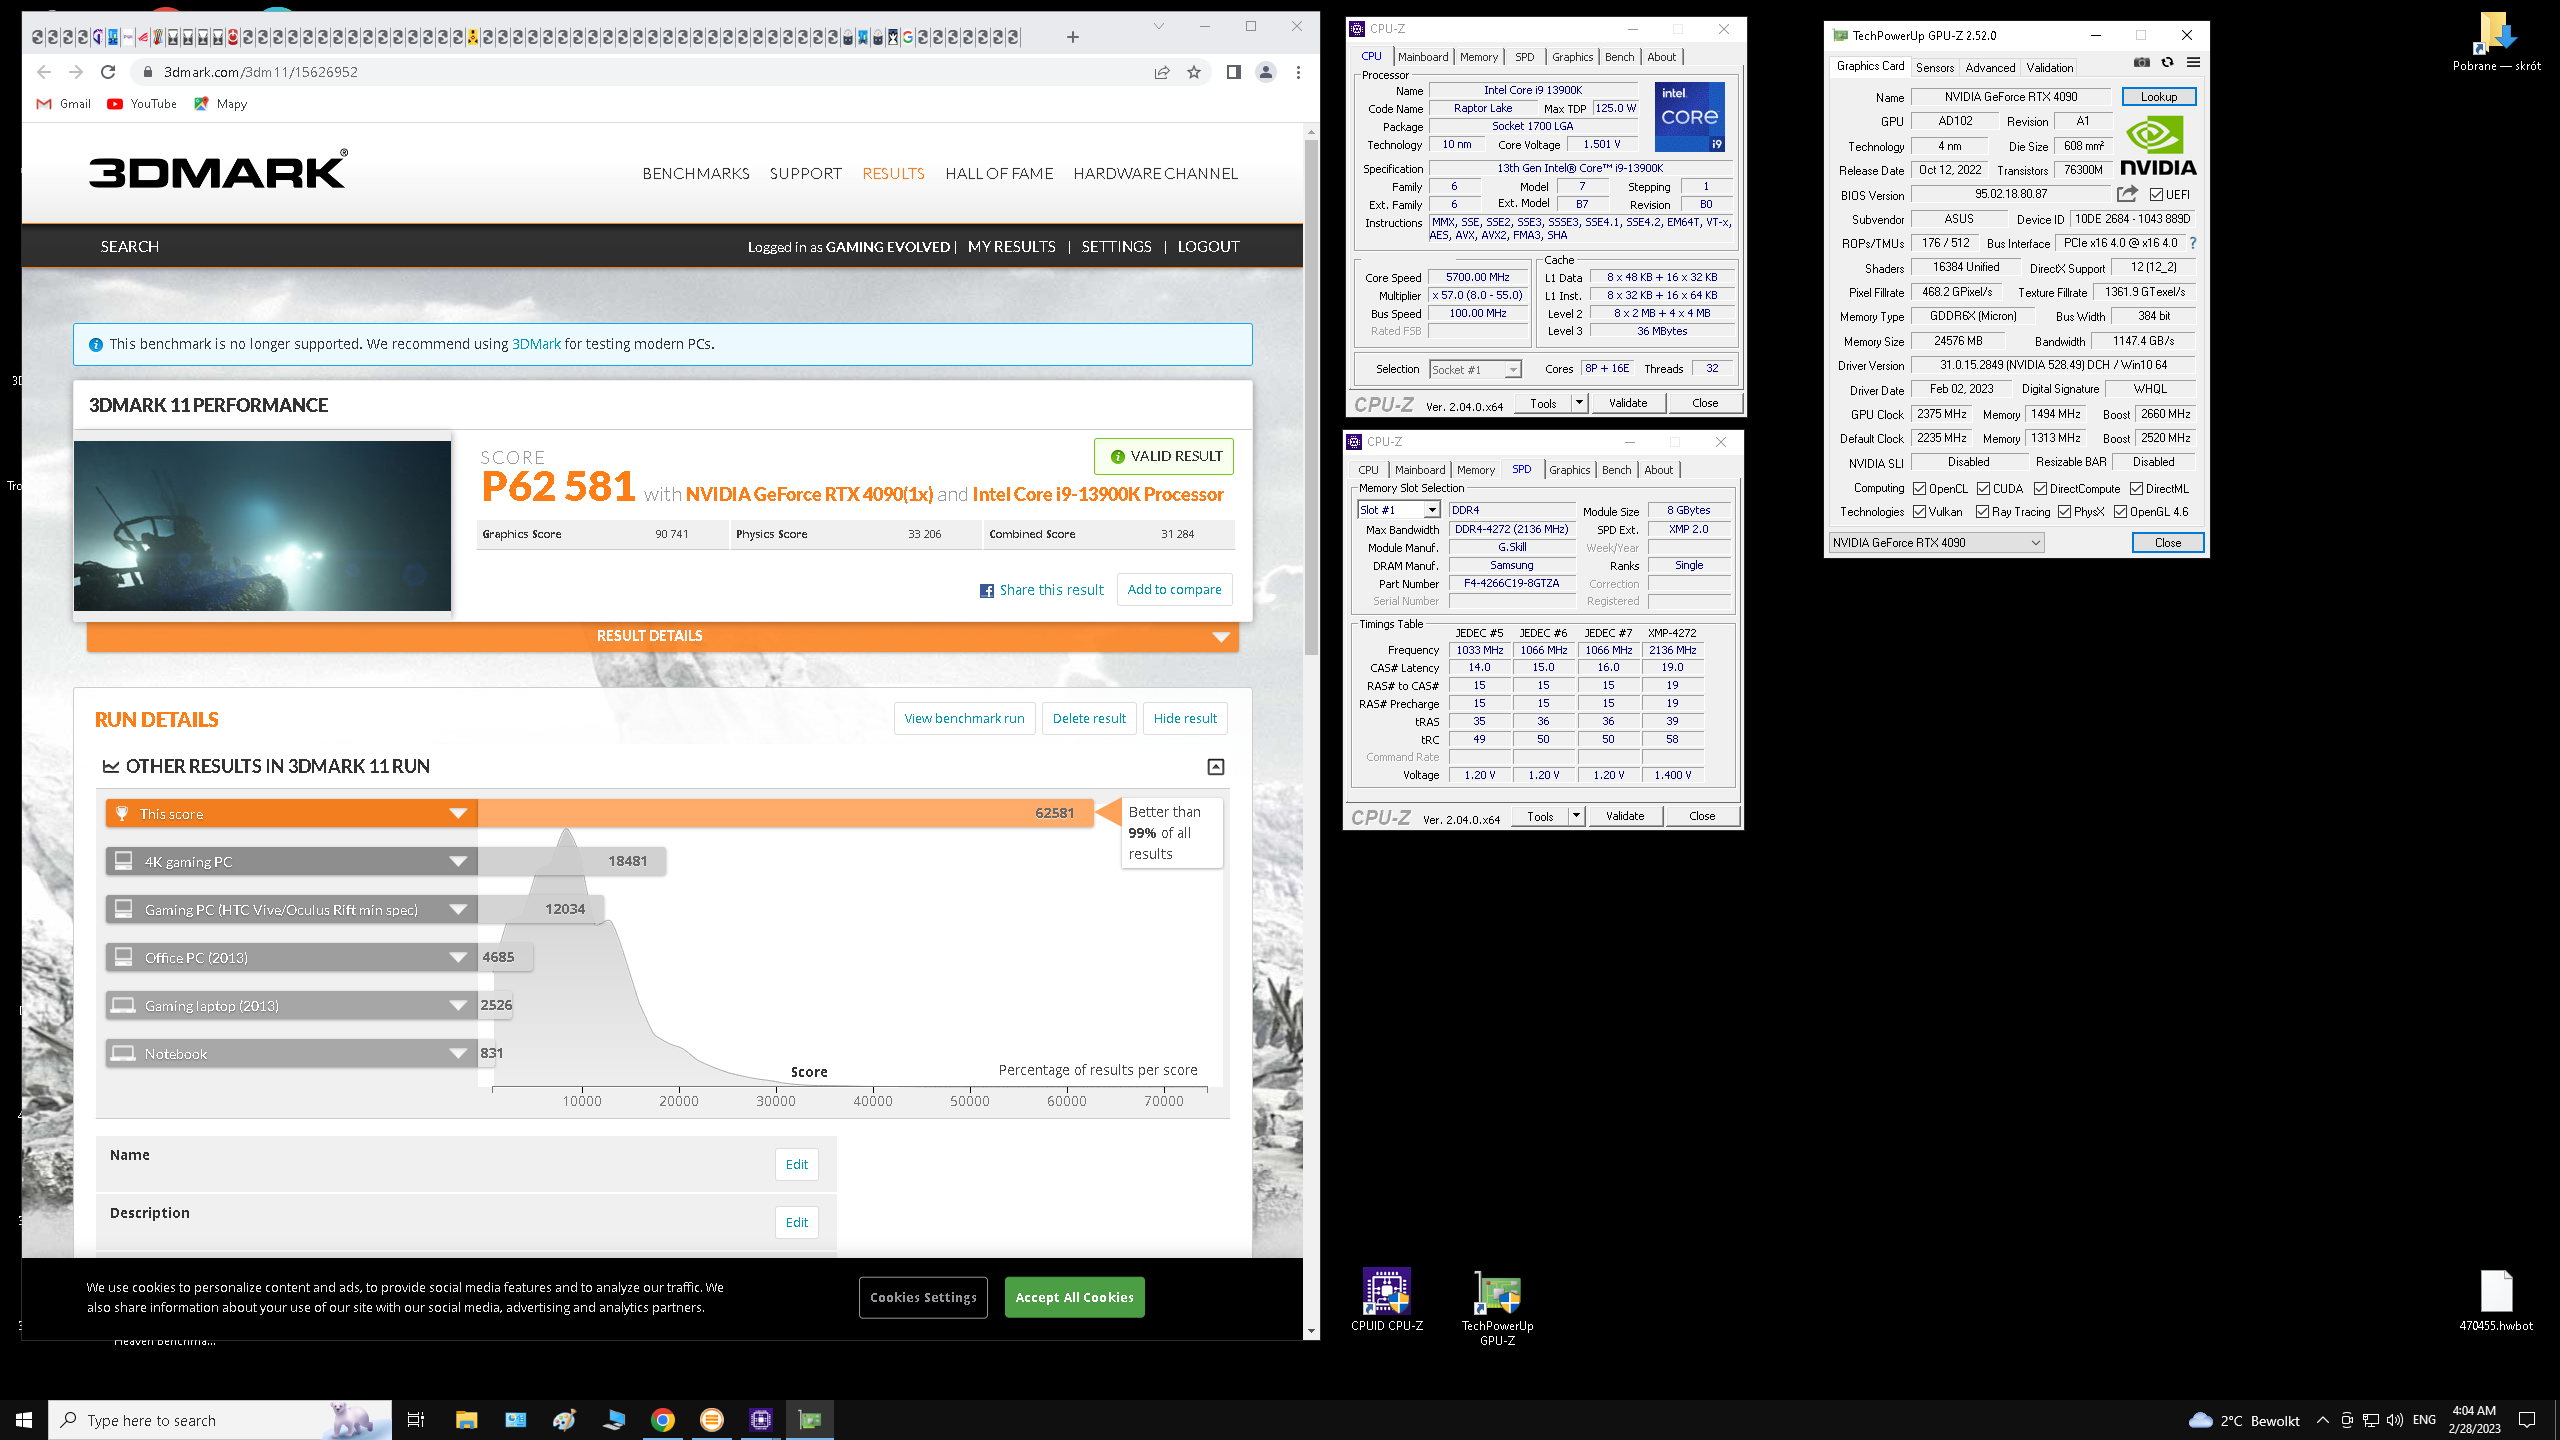Click Accept All Cookies
The width and height of the screenshot is (2560, 1440).
click(x=1074, y=1297)
